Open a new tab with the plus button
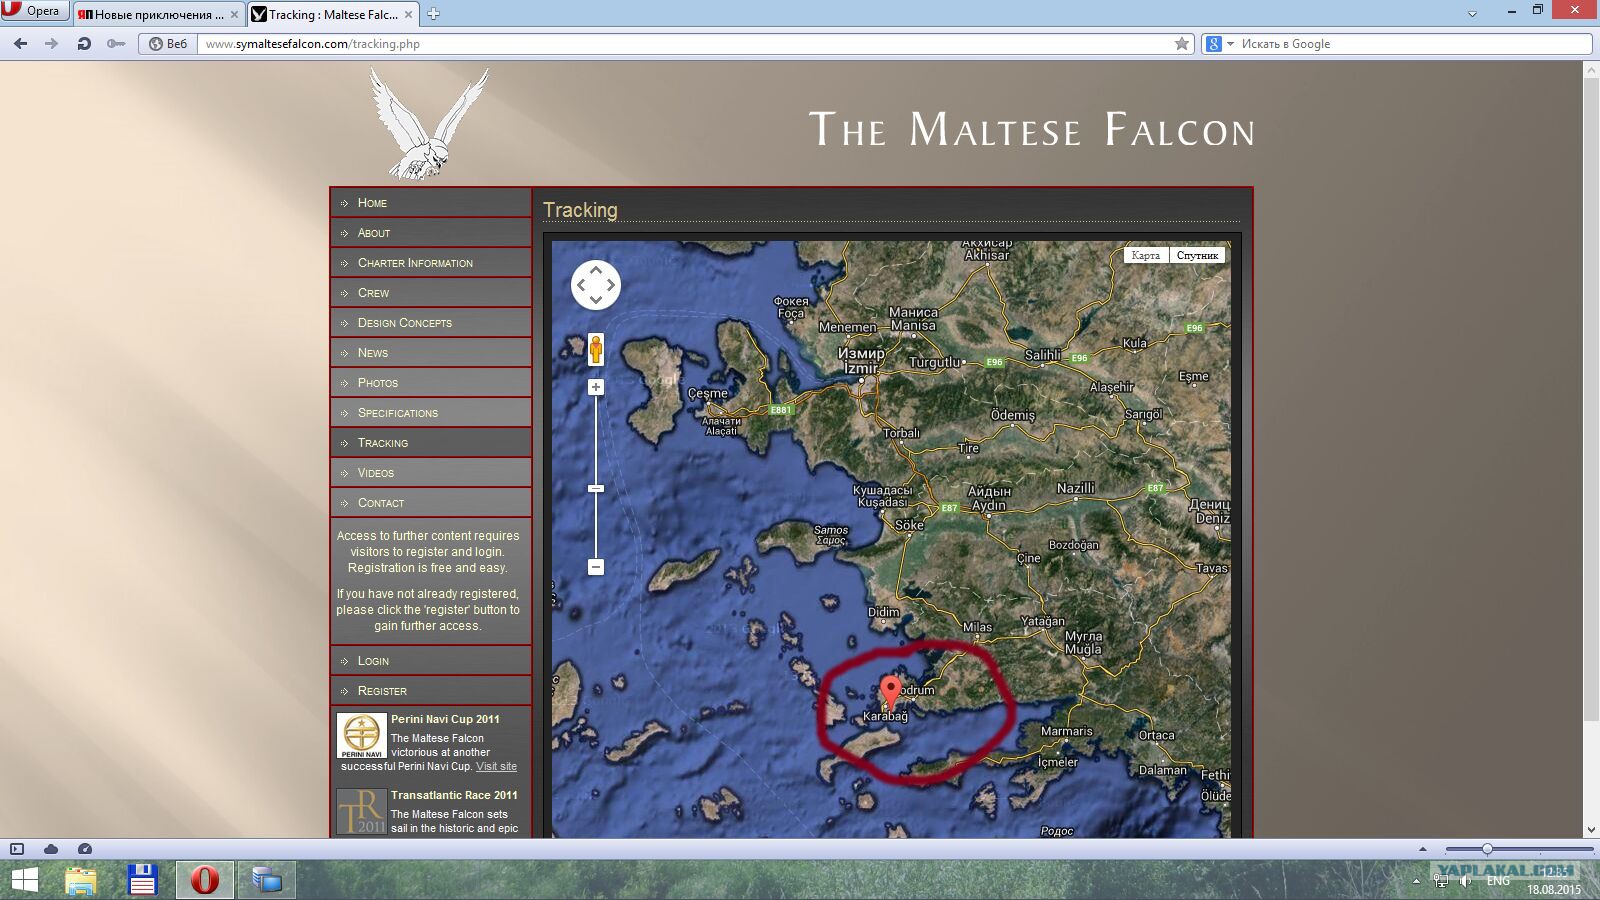 tap(434, 14)
